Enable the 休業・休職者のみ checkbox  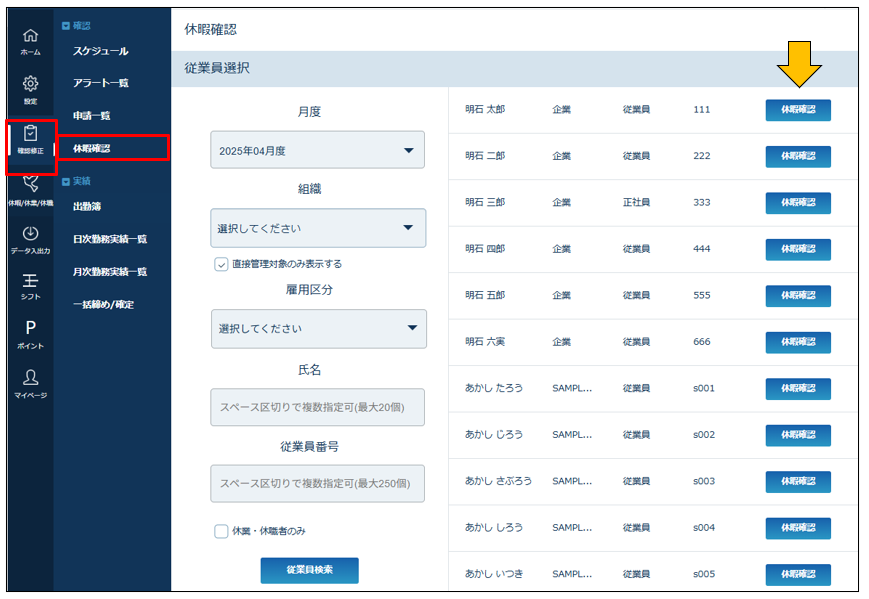click(221, 531)
